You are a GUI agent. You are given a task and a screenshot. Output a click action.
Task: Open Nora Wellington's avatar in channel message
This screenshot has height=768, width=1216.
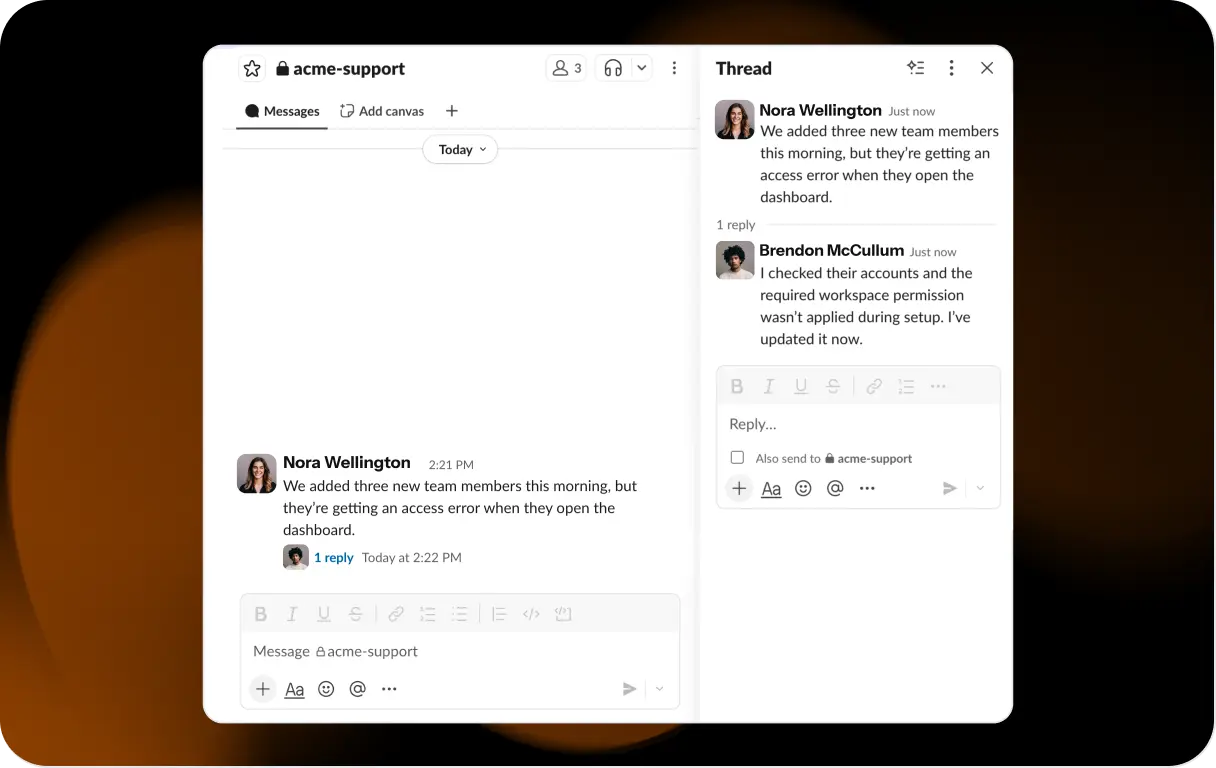(x=256, y=474)
